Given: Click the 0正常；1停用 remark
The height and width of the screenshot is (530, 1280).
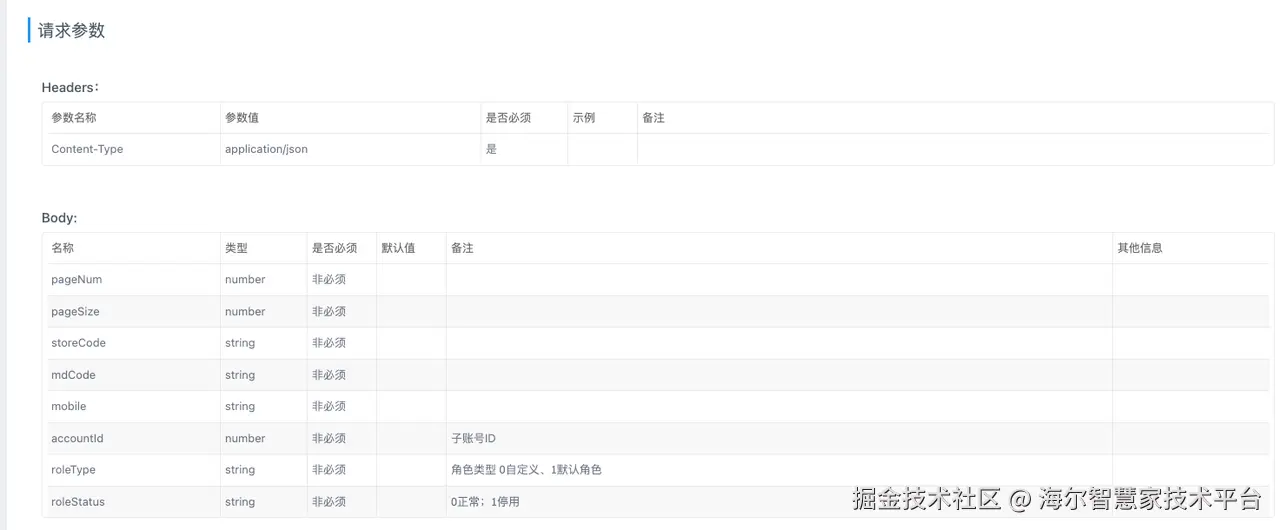Looking at the screenshot, I should coord(485,501).
